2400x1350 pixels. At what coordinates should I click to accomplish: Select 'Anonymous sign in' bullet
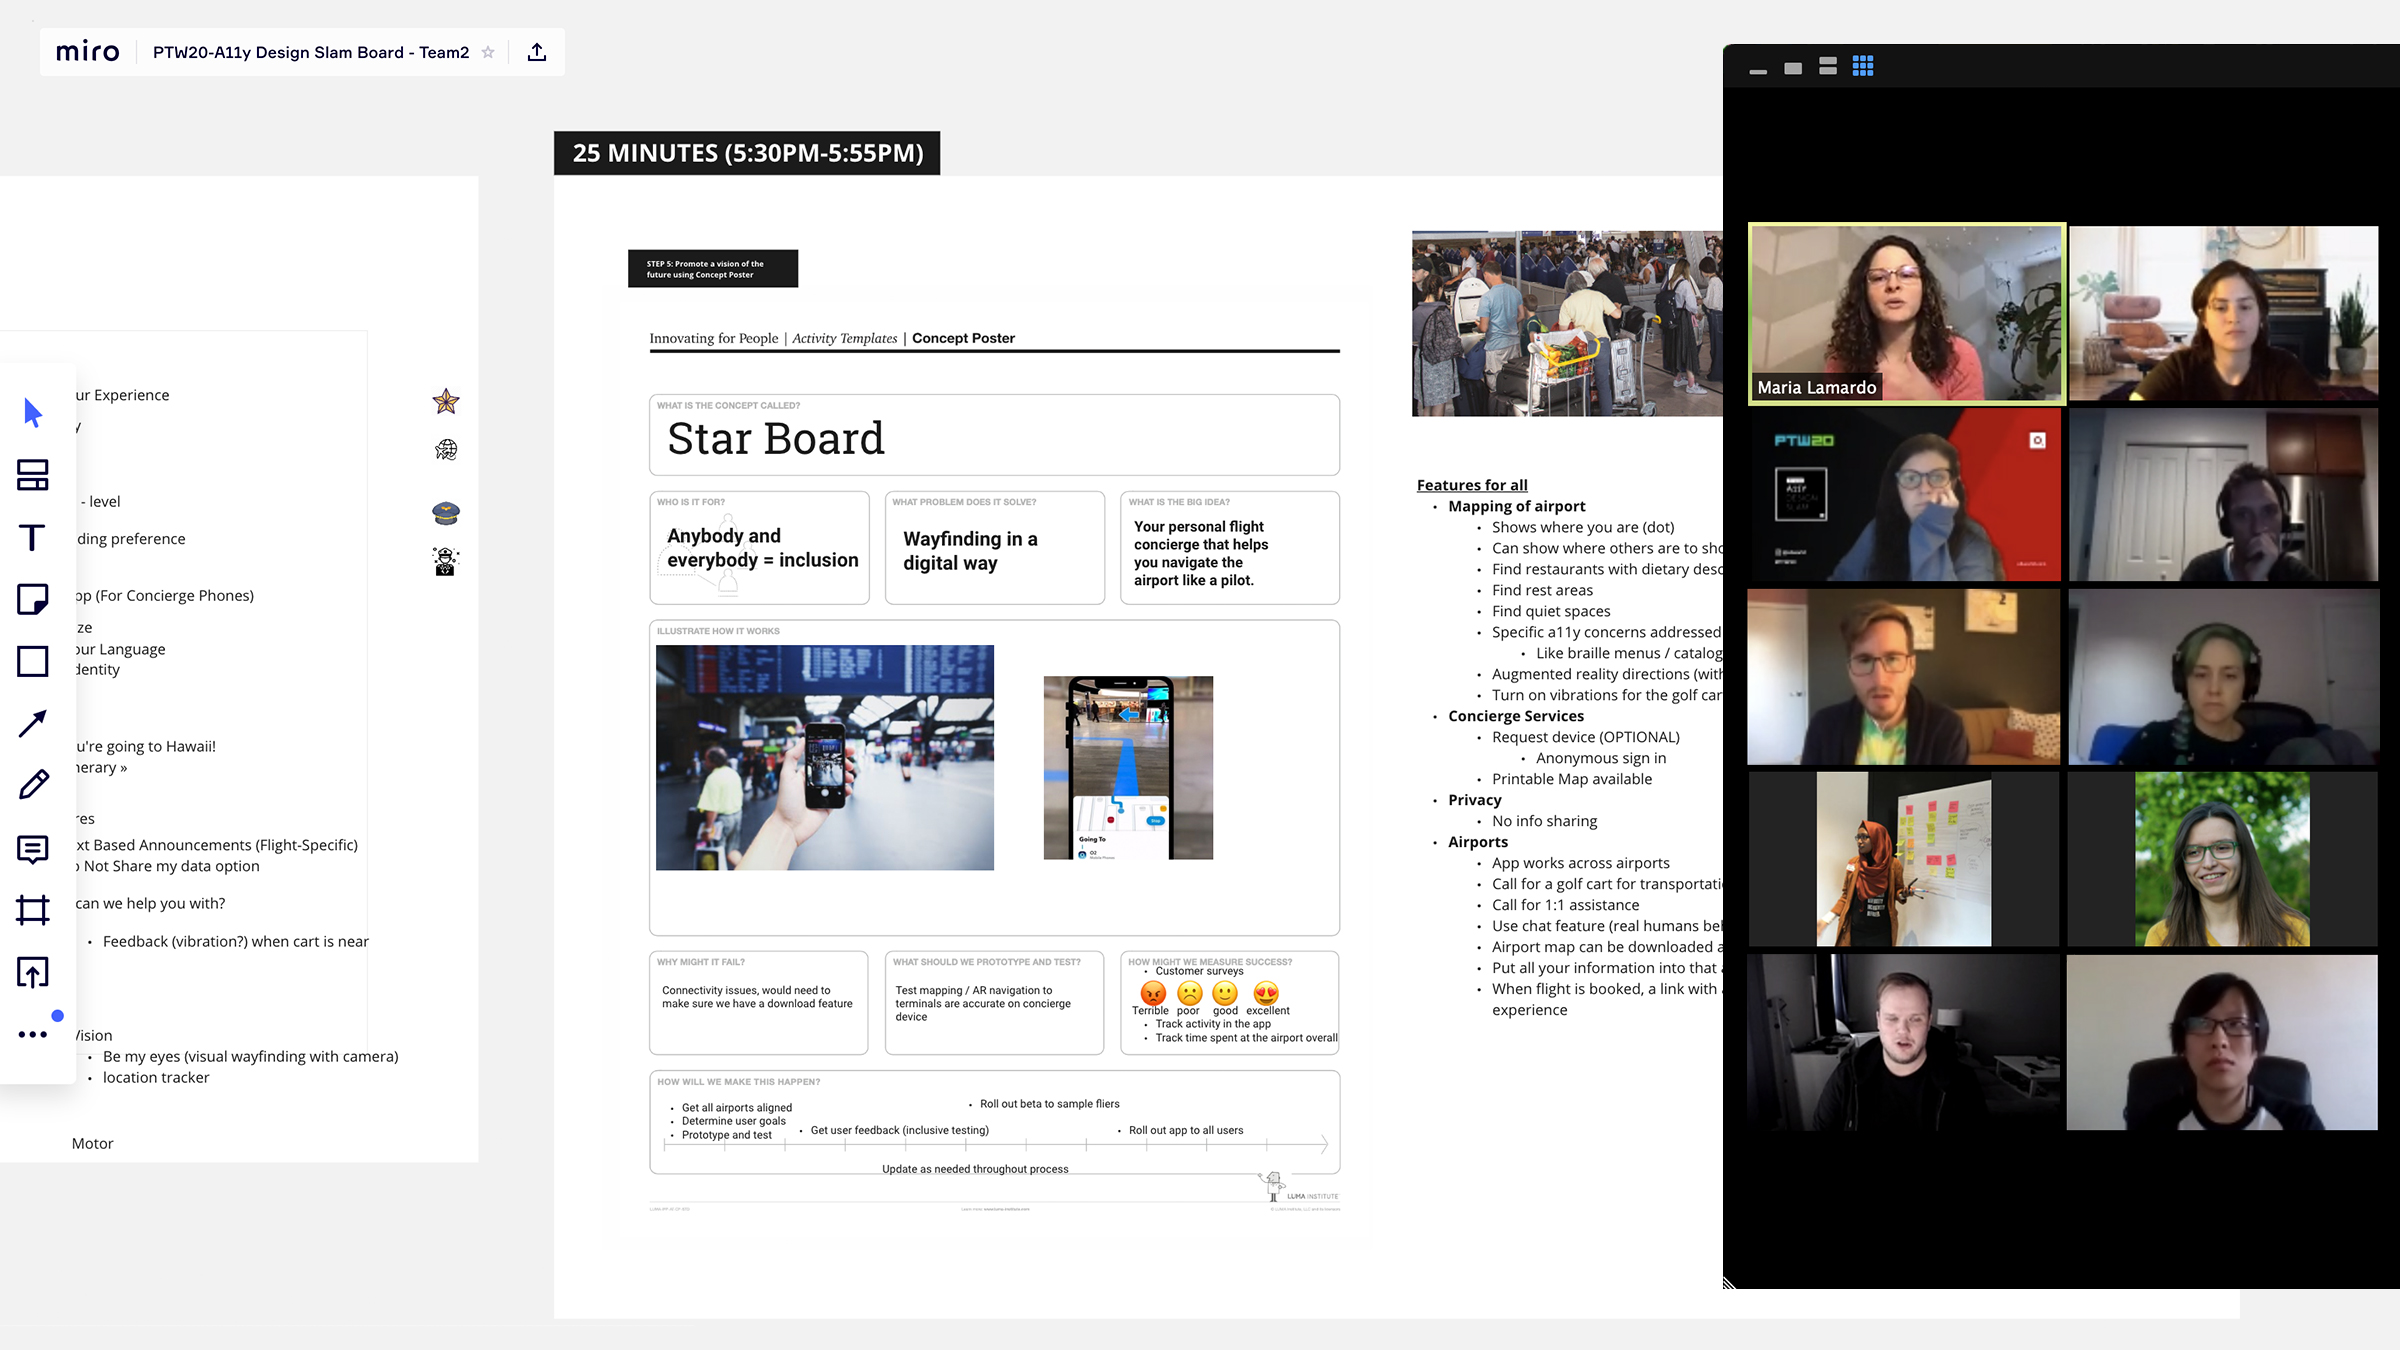1601,758
